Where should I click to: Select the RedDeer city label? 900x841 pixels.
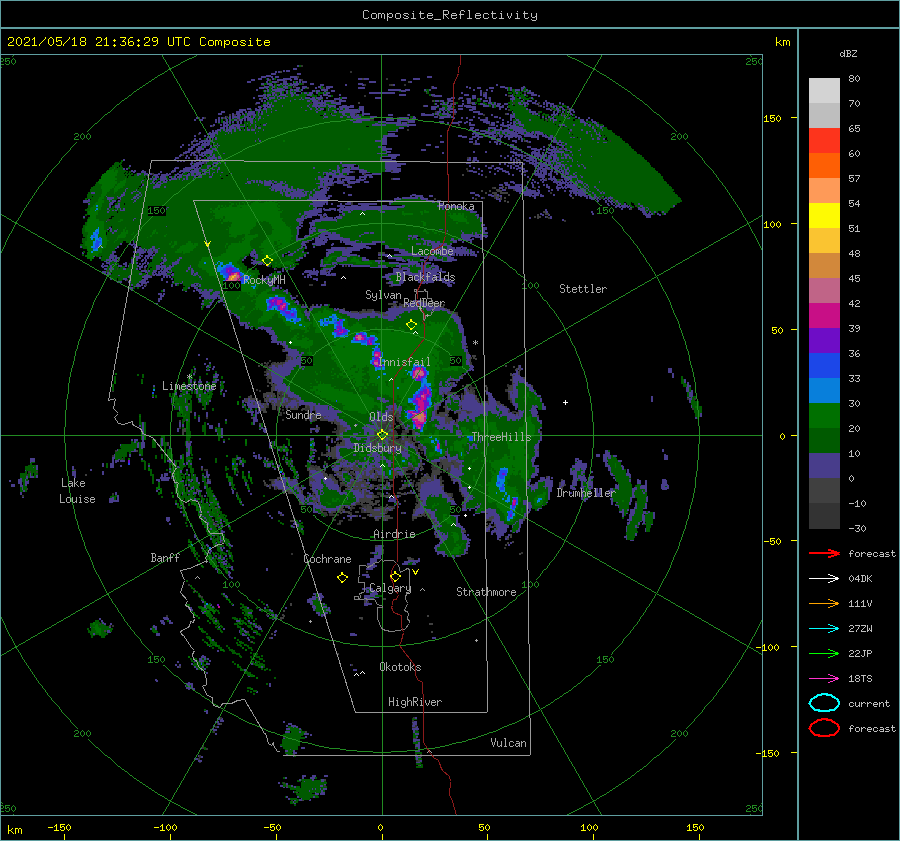pyautogui.click(x=424, y=303)
